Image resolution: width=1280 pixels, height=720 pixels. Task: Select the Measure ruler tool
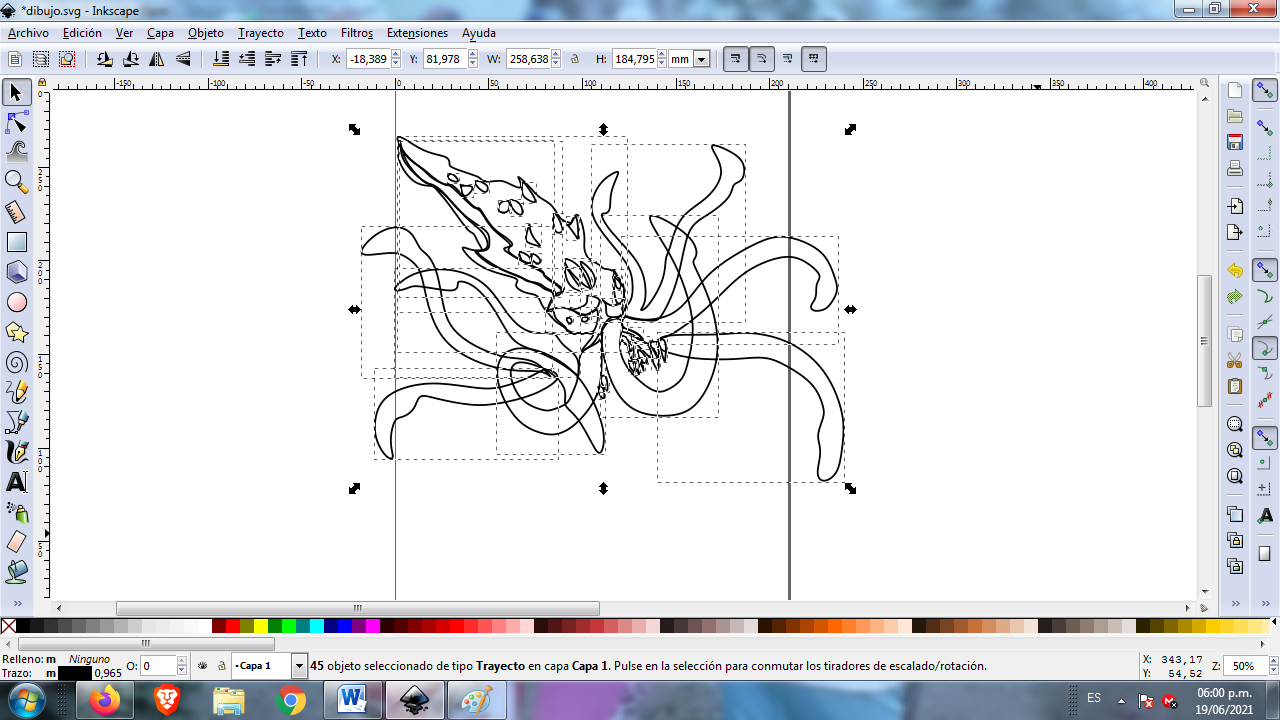click(x=16, y=212)
